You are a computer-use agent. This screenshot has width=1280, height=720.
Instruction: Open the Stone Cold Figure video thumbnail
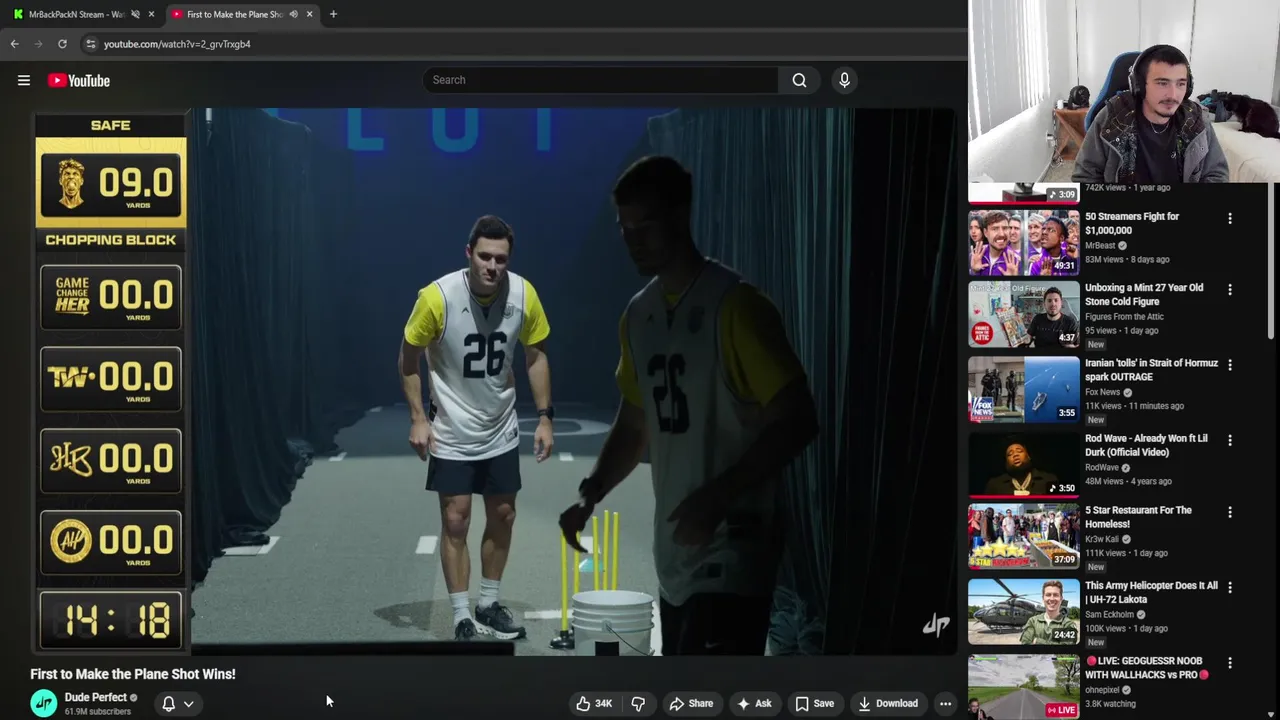pos(1024,314)
